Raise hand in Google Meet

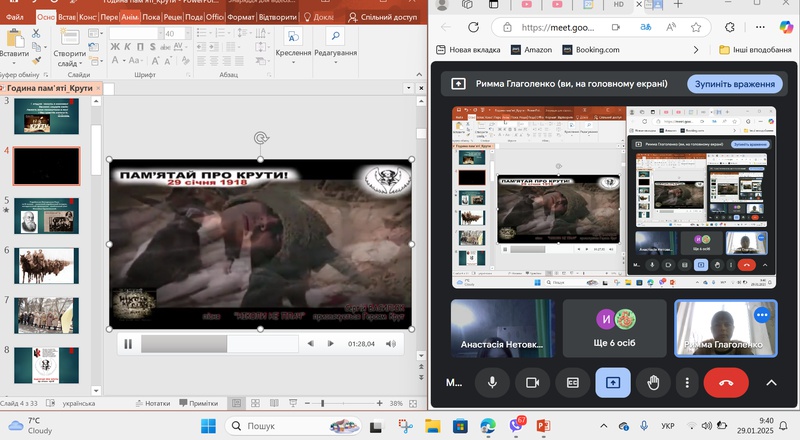654,382
